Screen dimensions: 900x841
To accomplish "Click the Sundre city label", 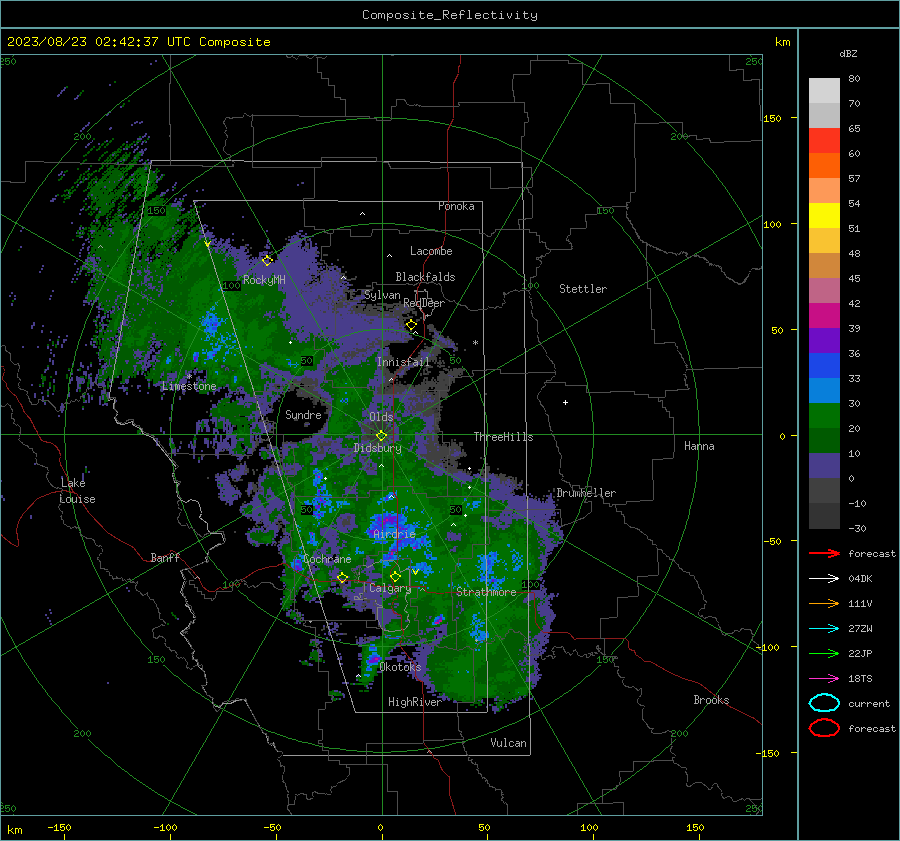I will [x=303, y=415].
